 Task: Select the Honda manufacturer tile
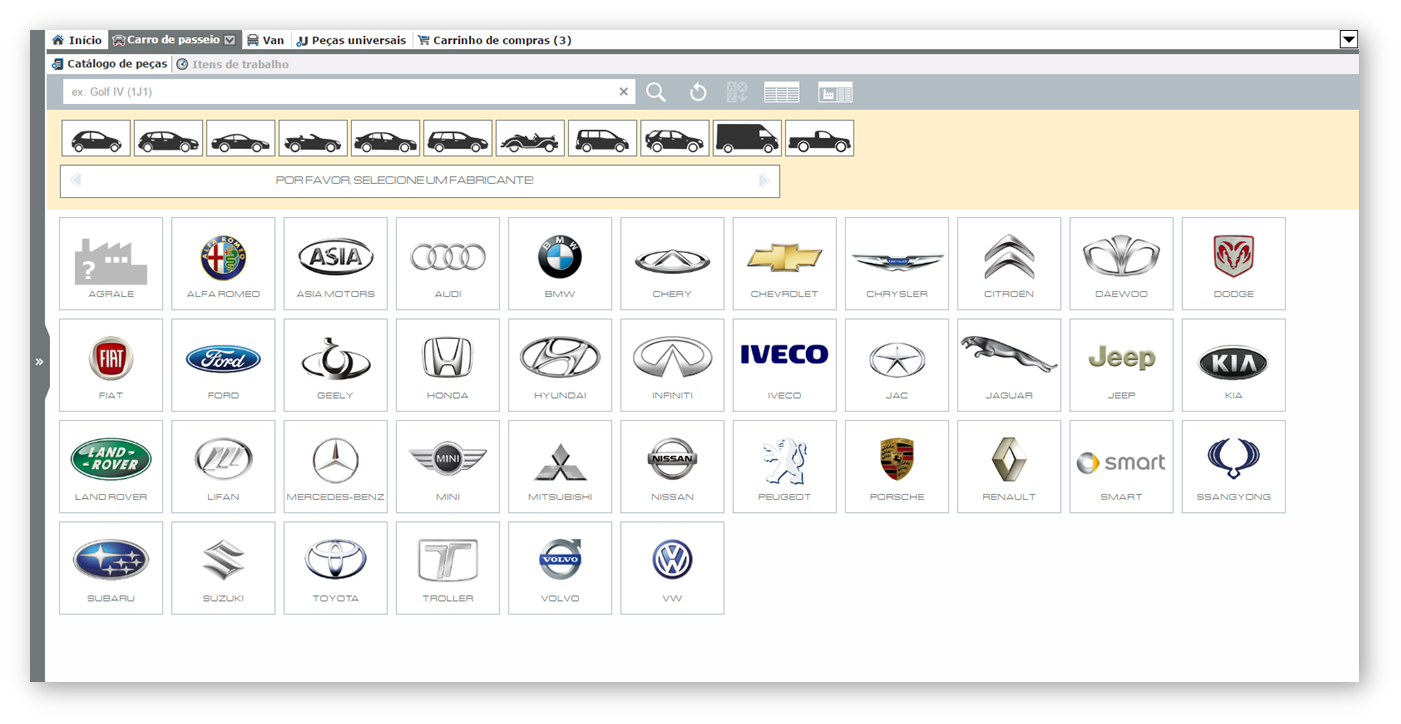(x=448, y=365)
